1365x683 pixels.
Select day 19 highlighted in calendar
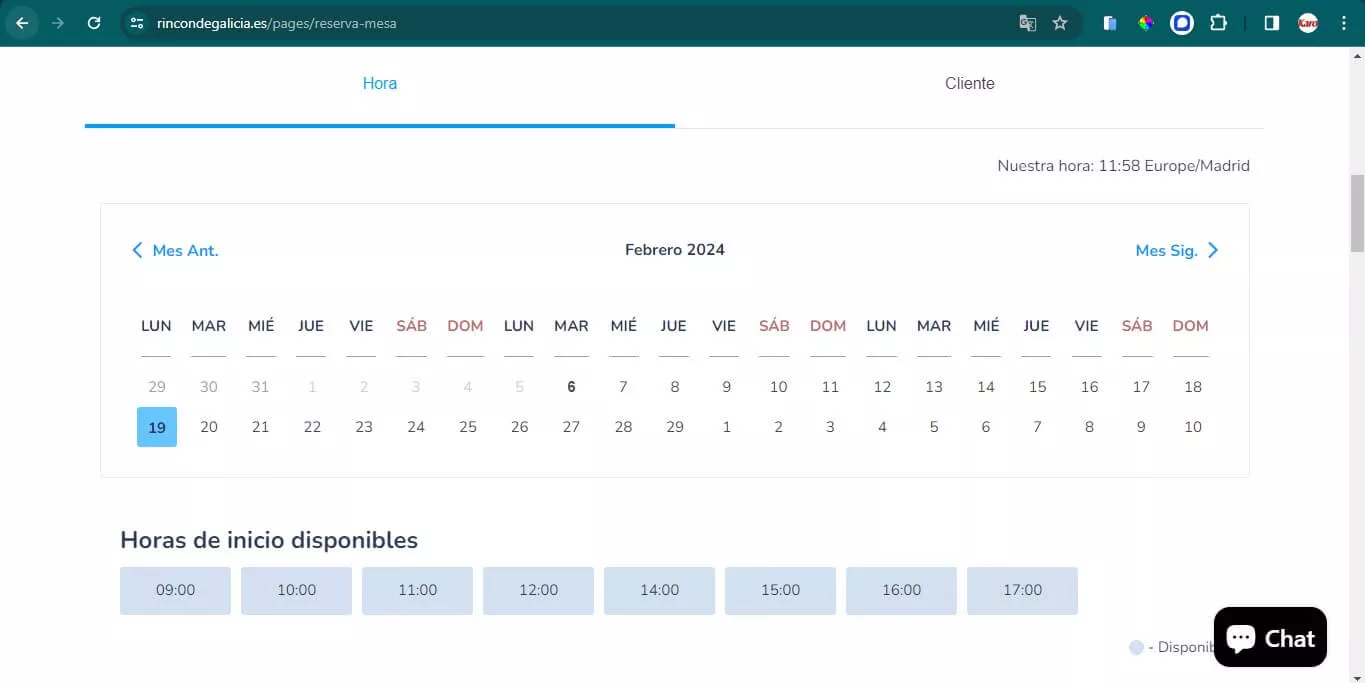click(157, 427)
